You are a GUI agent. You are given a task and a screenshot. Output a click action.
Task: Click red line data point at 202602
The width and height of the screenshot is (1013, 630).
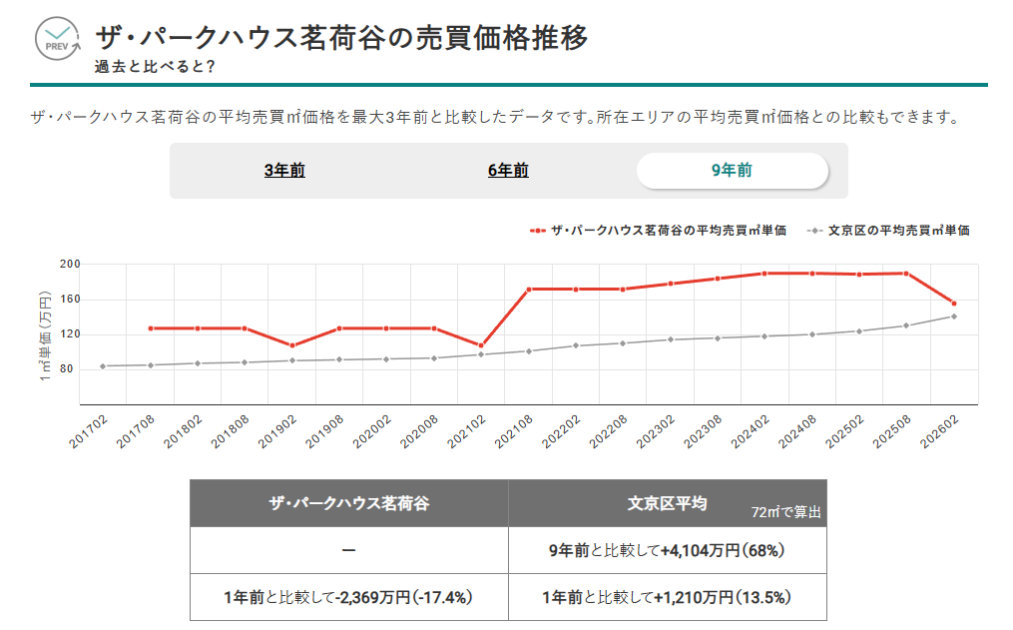click(x=954, y=303)
